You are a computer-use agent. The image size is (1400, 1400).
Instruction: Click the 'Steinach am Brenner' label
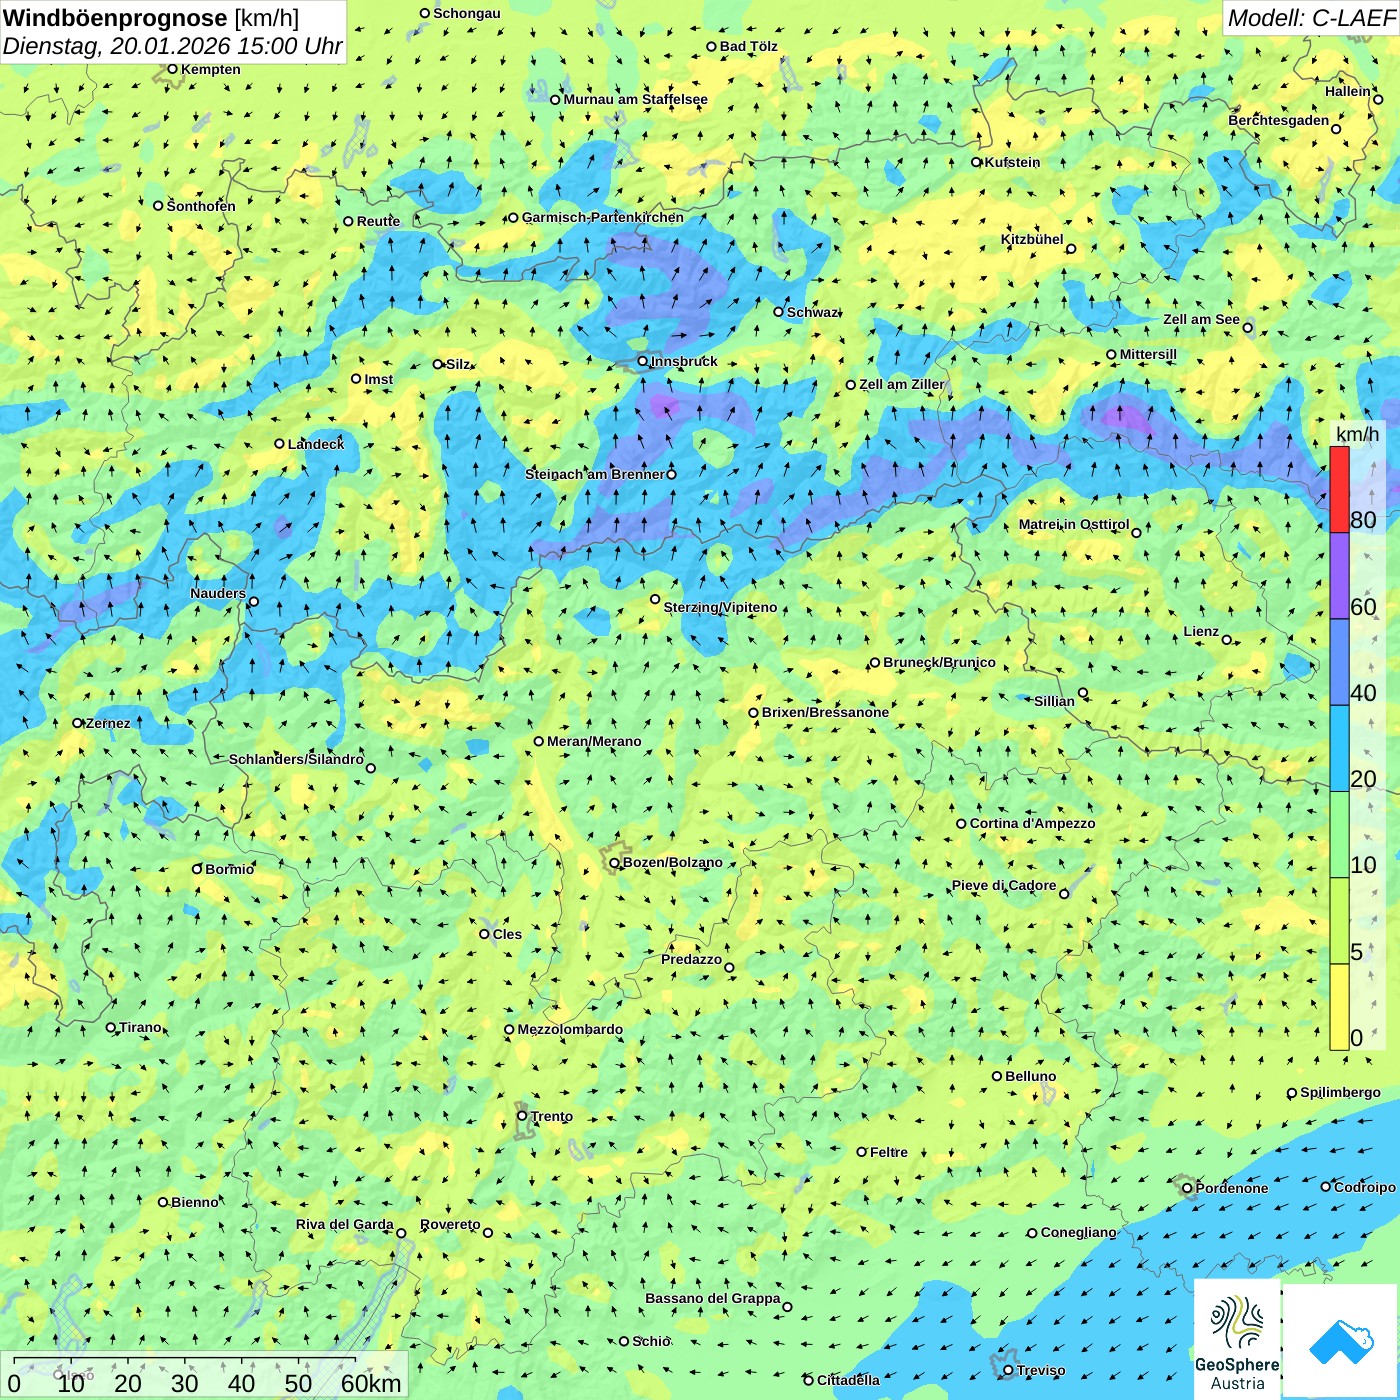[x=595, y=474]
